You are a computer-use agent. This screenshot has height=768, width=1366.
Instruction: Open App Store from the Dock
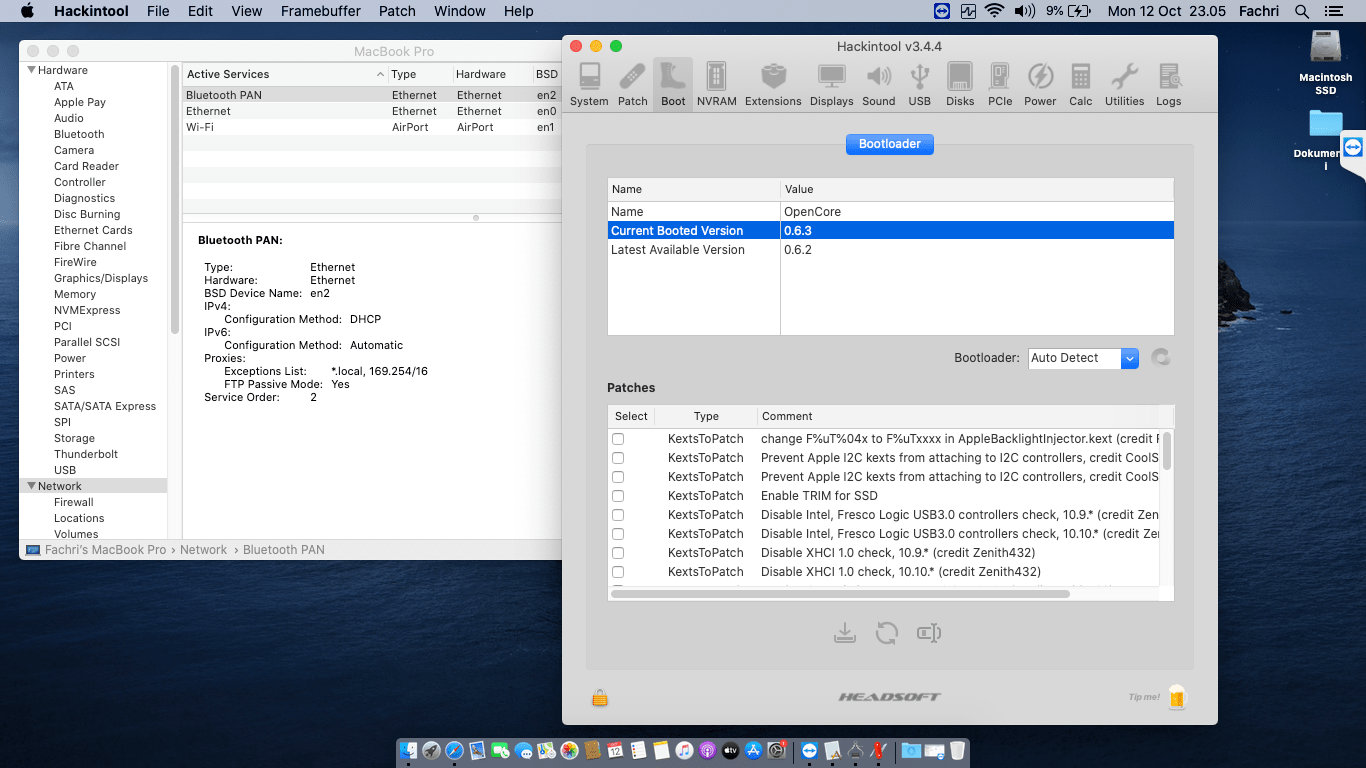click(754, 751)
